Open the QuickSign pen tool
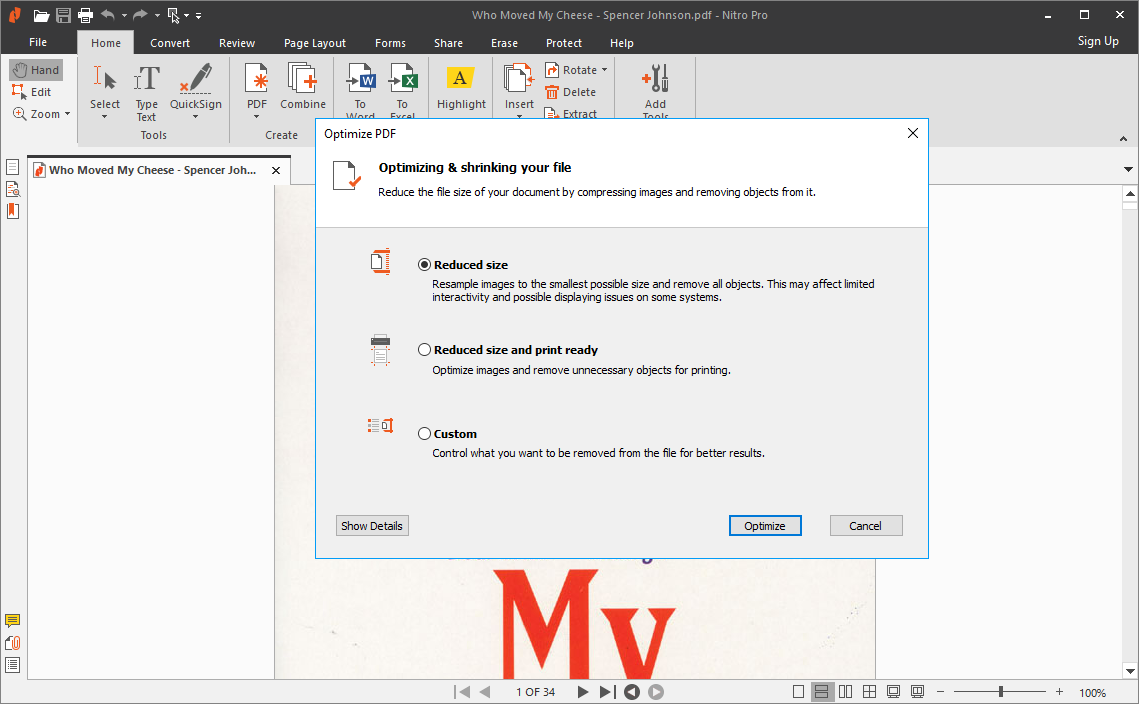Viewport: 1139px width, 704px height. [x=195, y=79]
